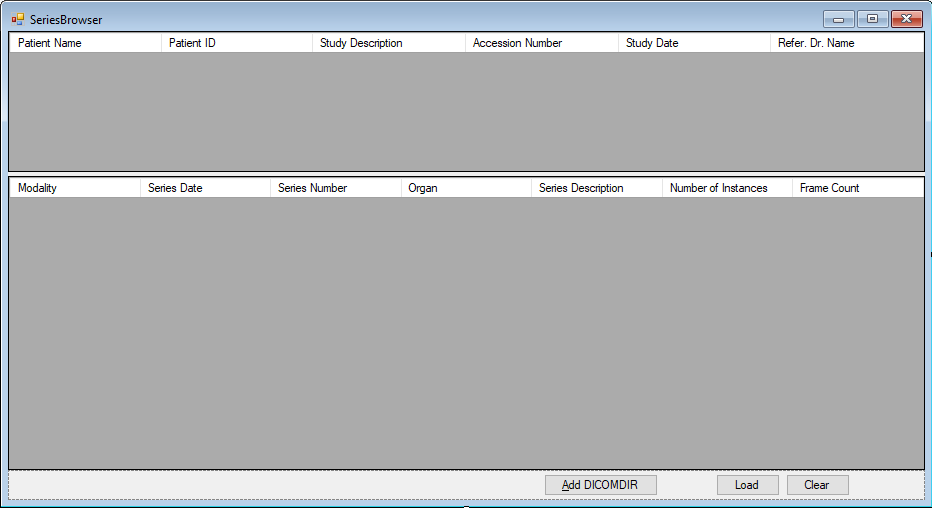Select the Series Number column header
The width and height of the screenshot is (932, 508).
(x=336, y=188)
